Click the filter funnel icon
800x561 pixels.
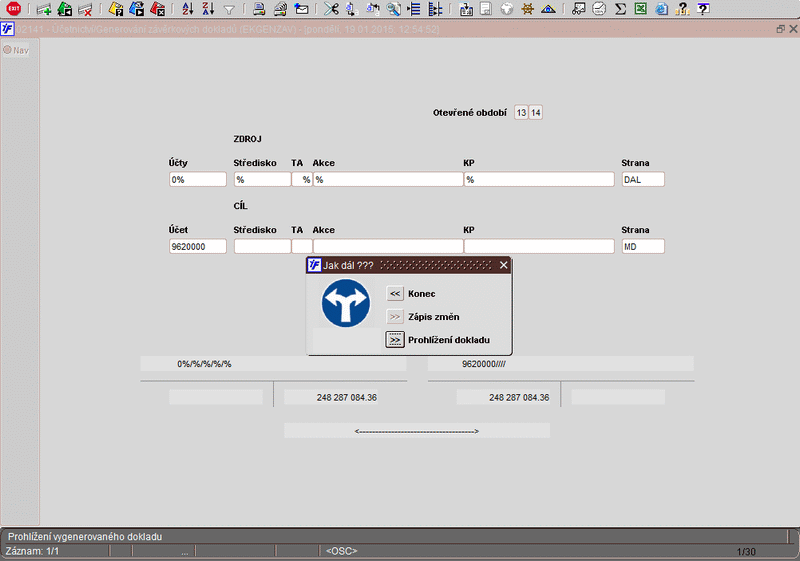click(229, 9)
